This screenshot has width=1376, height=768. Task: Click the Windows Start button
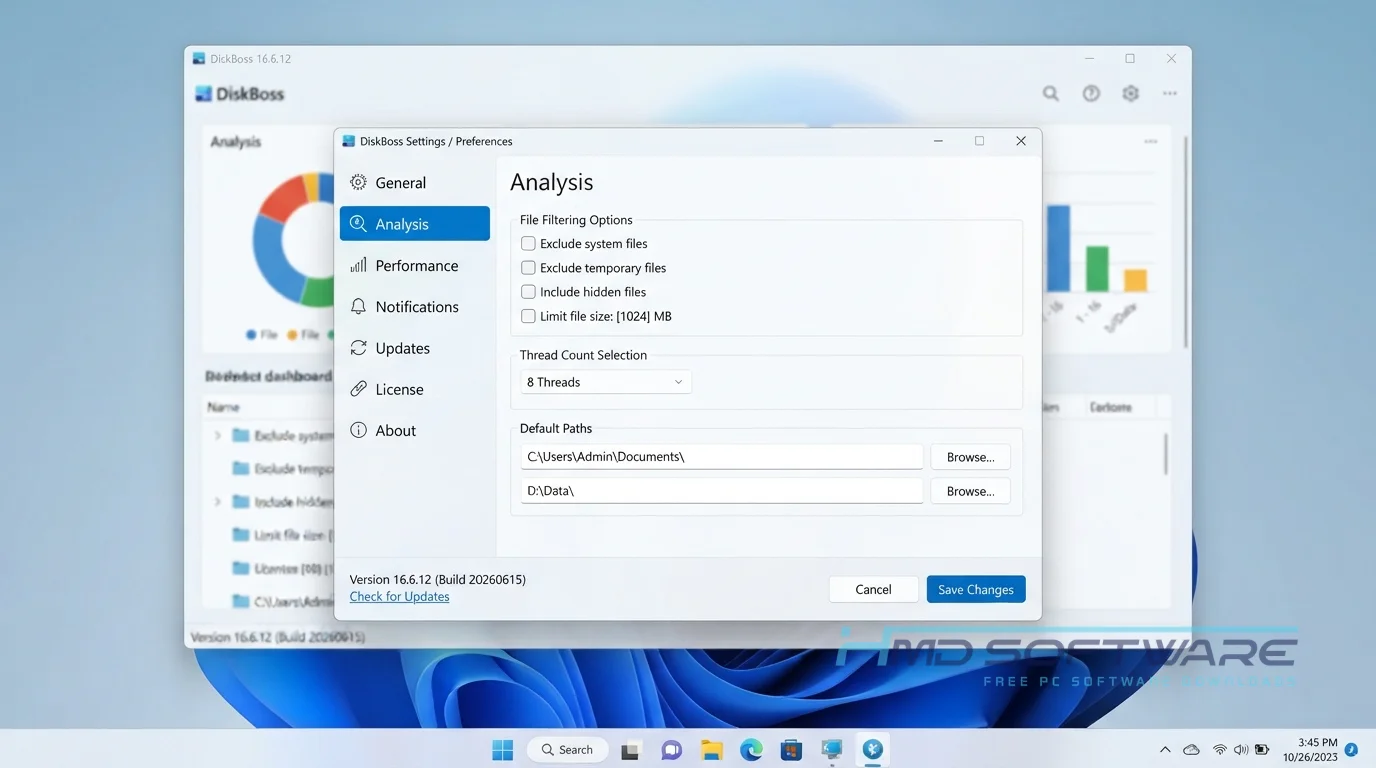pyautogui.click(x=502, y=750)
